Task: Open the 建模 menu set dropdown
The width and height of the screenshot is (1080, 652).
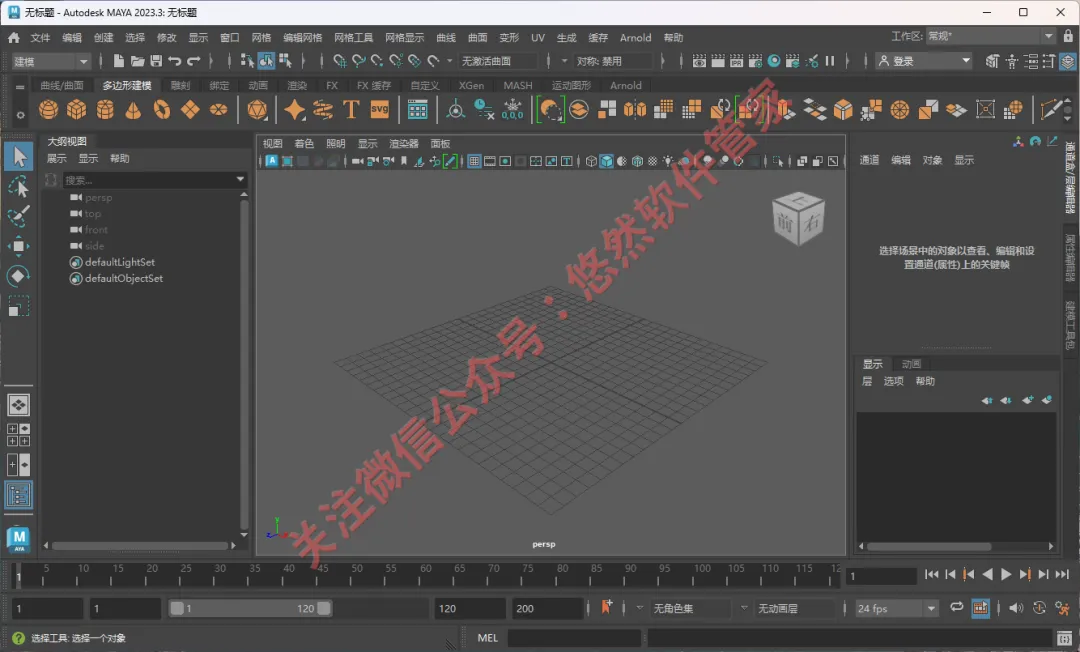Action: click(50, 61)
